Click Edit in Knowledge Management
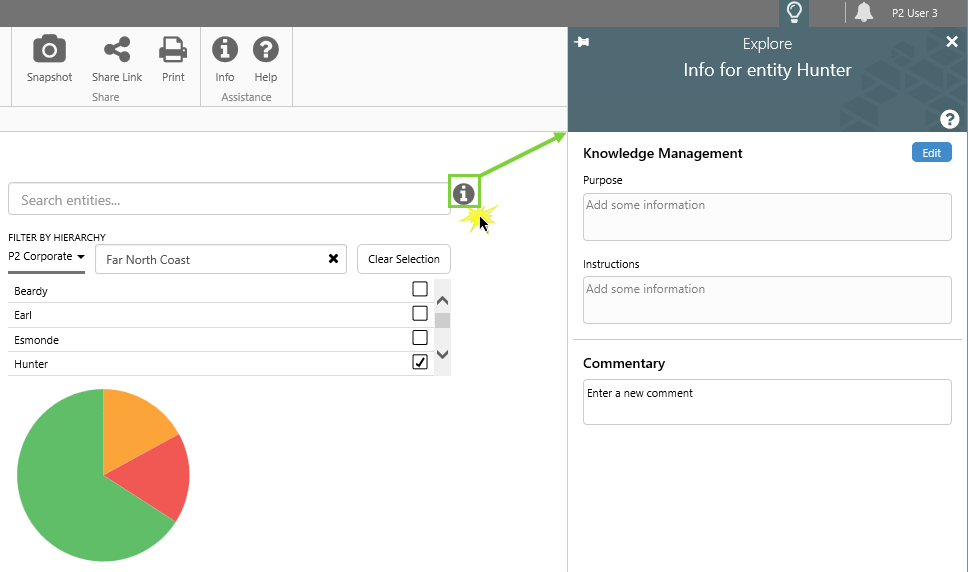The height and width of the screenshot is (572, 968). pyautogui.click(x=931, y=153)
